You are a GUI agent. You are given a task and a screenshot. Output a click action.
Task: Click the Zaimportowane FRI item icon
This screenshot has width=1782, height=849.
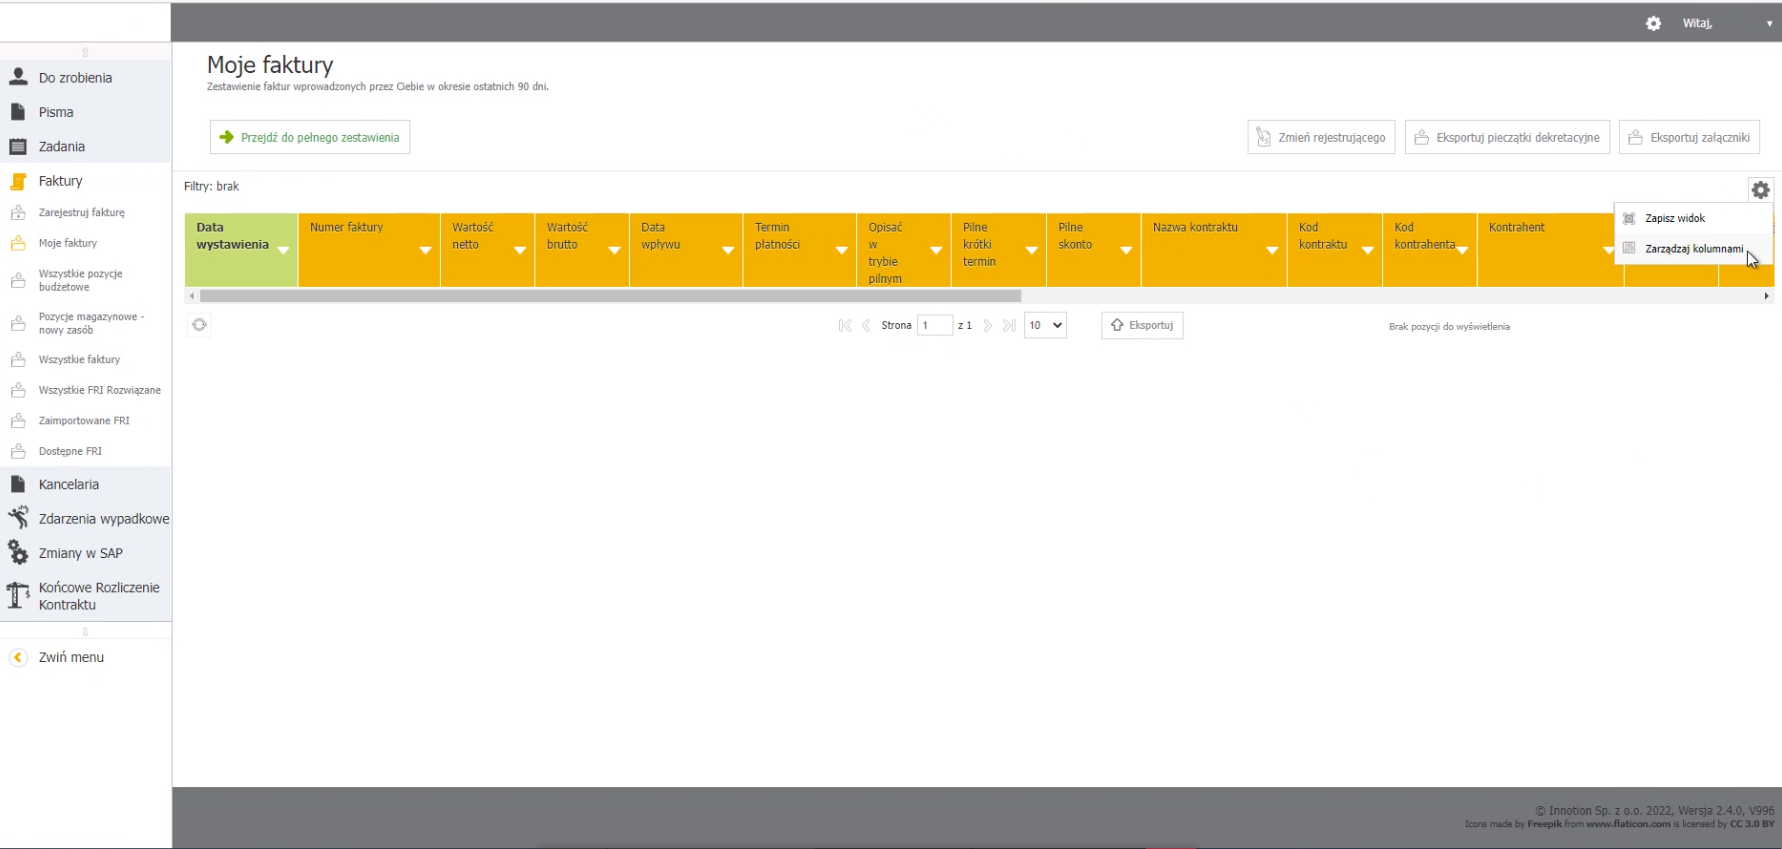click(18, 420)
